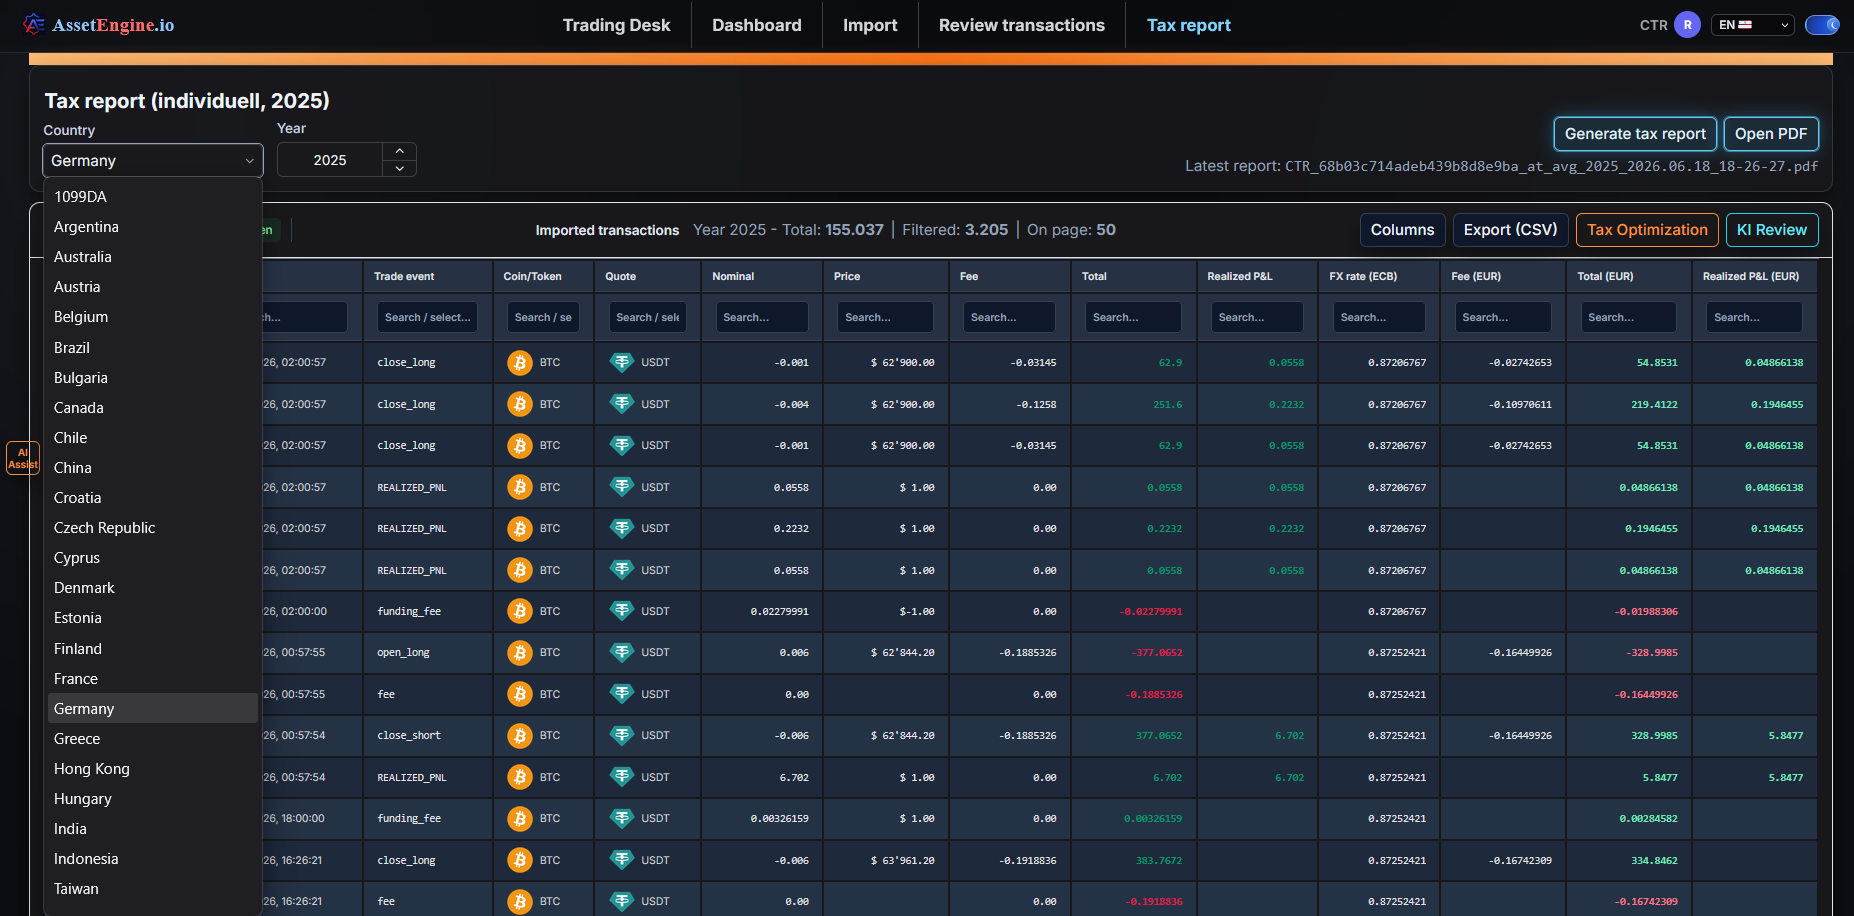The height and width of the screenshot is (916, 1854).
Task: Select Taiwan in the country dropdown
Action: point(153,889)
